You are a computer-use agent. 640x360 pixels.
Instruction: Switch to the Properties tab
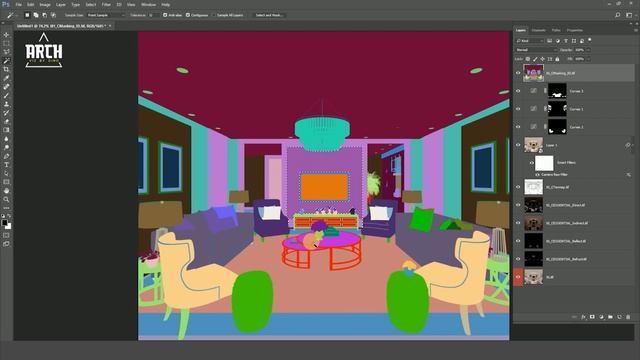tap(575, 30)
